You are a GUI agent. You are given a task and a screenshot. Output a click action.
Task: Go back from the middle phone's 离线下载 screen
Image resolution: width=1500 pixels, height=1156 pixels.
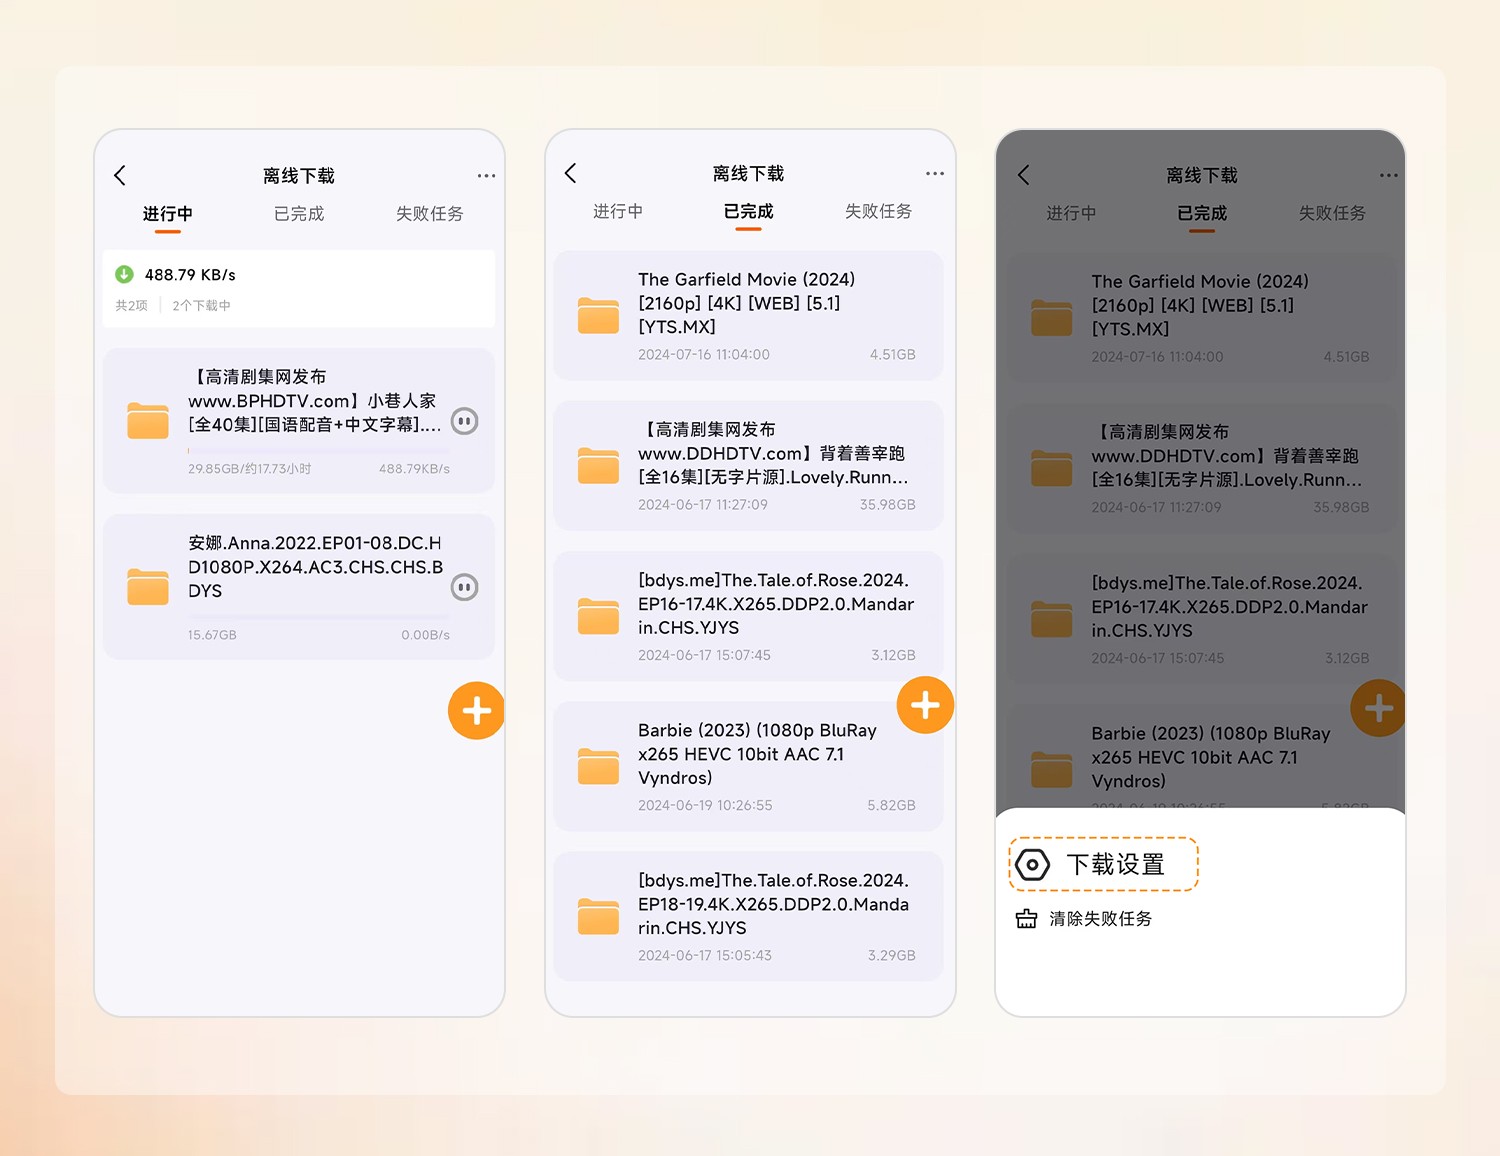tap(570, 173)
